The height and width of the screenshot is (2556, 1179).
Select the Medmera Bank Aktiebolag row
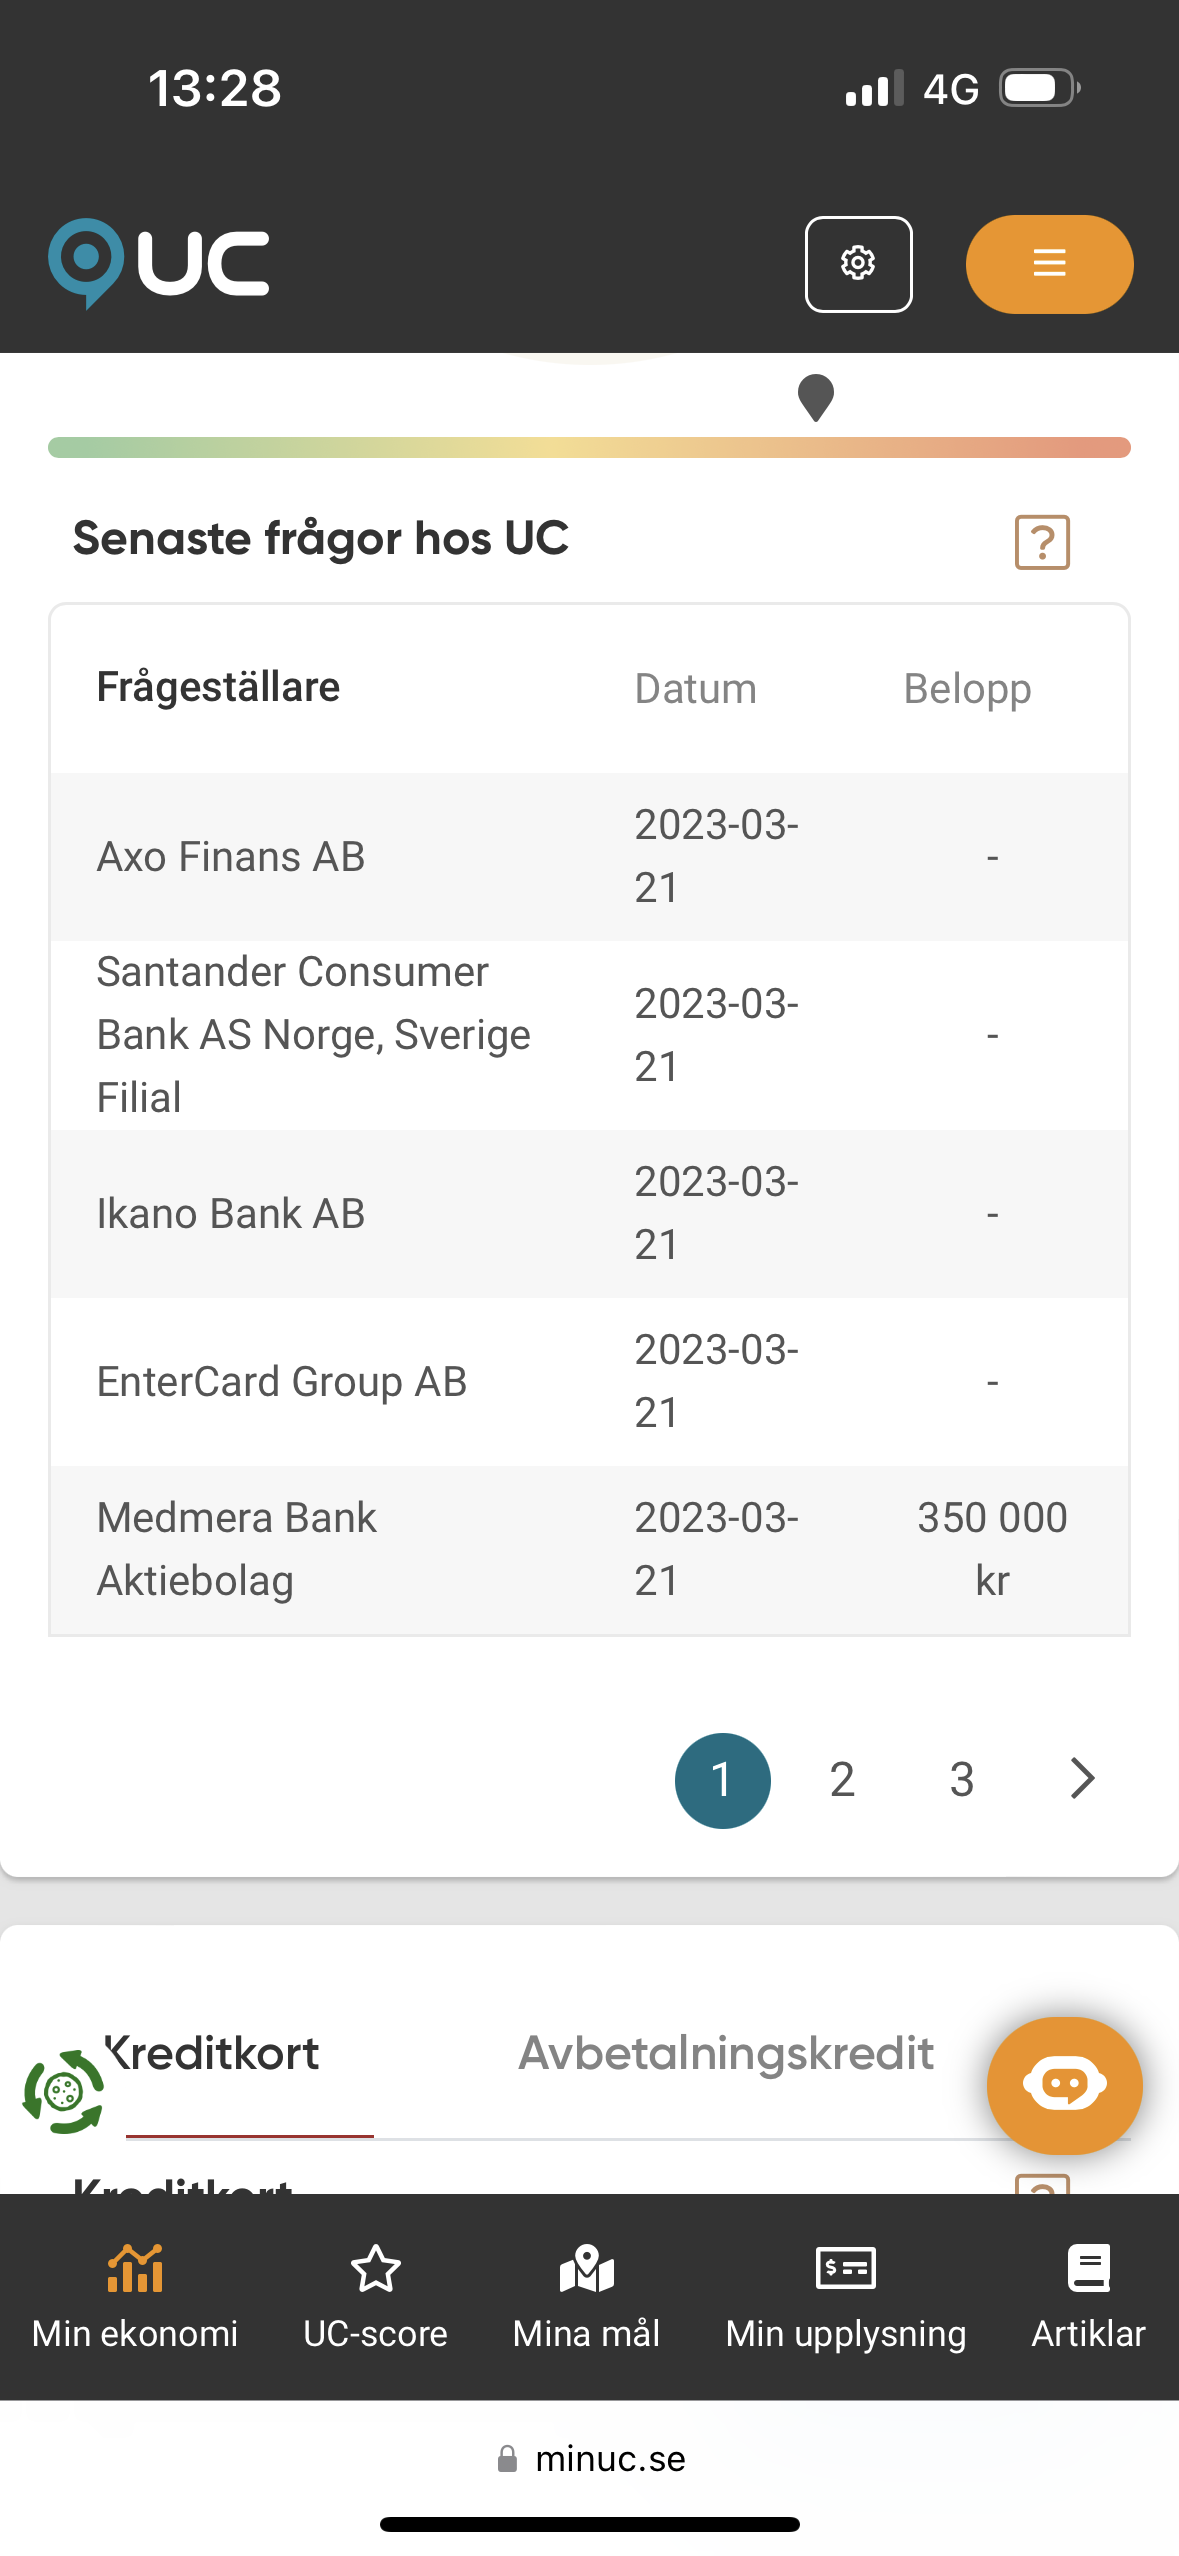click(589, 1550)
